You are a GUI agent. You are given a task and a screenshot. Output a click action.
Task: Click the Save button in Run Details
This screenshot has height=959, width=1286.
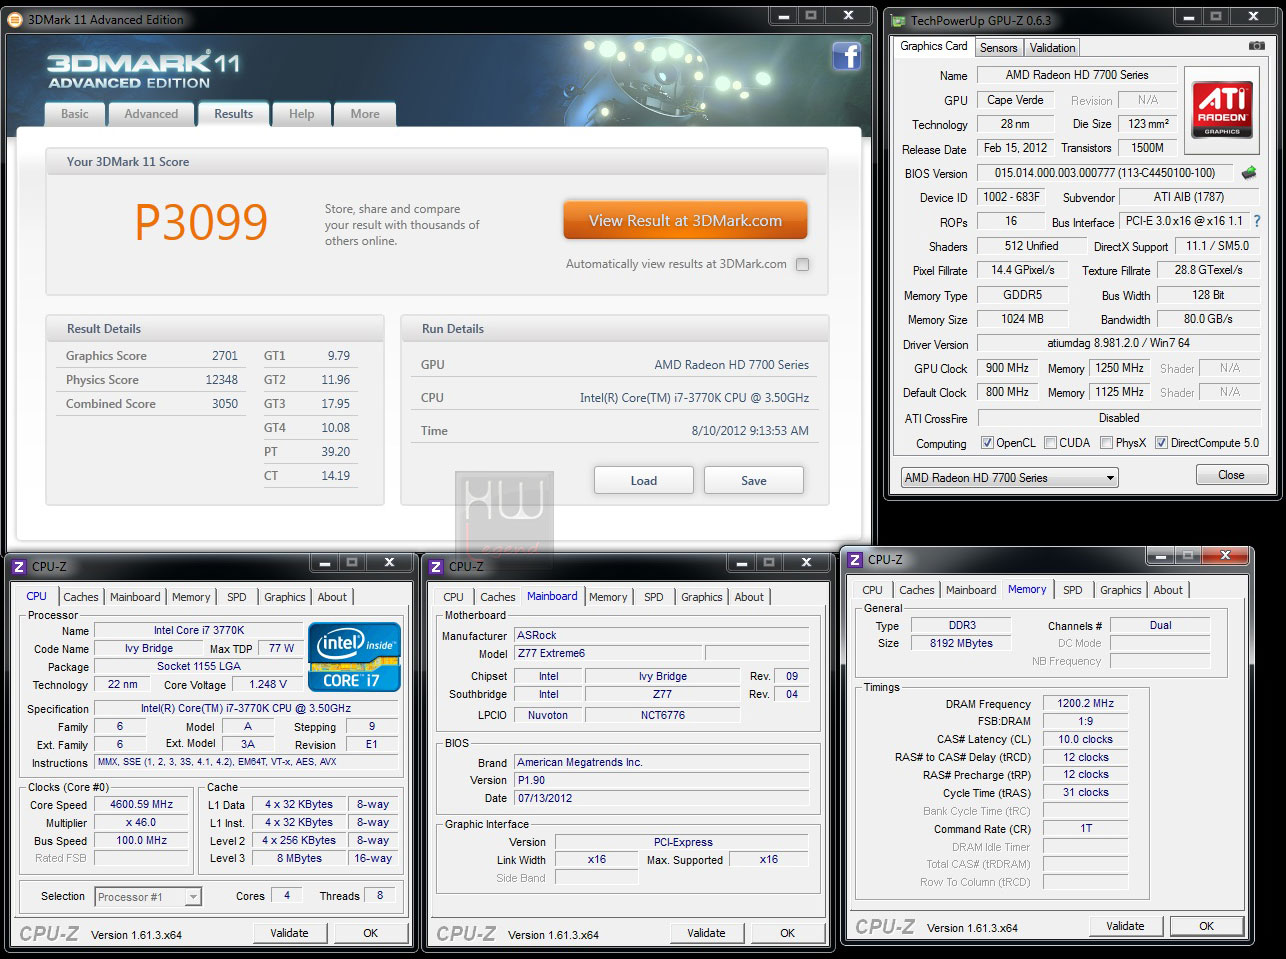[x=754, y=480]
